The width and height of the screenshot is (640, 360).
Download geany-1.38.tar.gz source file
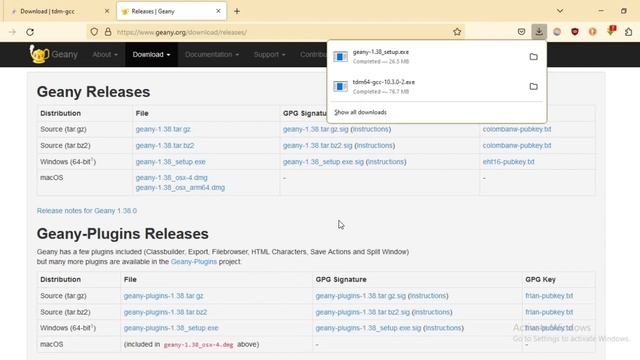point(163,129)
